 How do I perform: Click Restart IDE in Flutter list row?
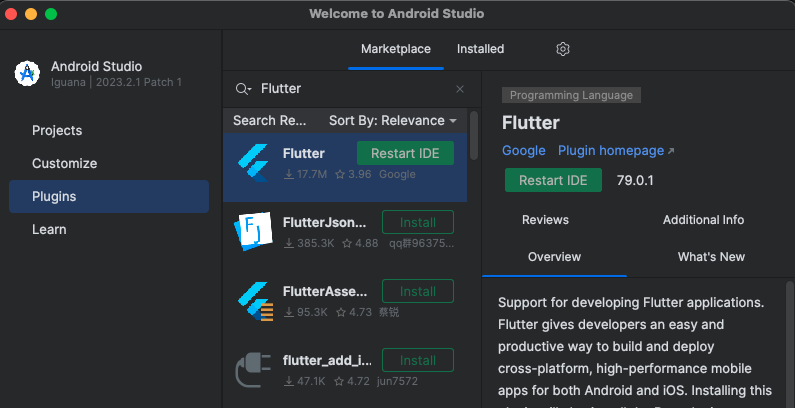click(405, 154)
